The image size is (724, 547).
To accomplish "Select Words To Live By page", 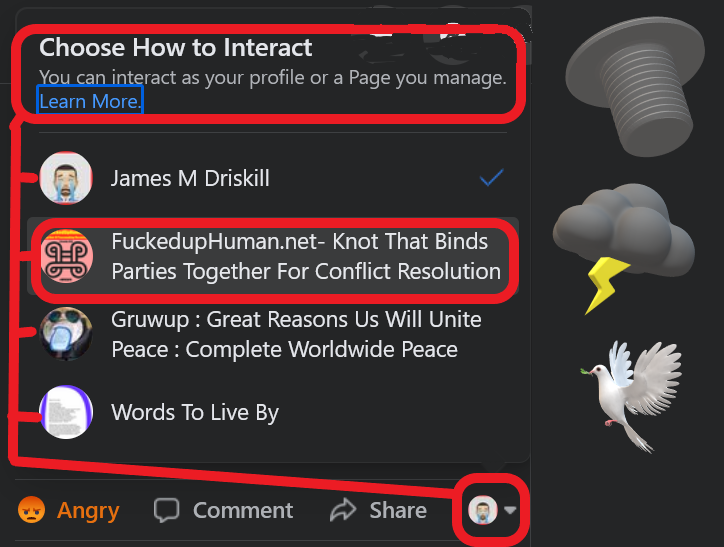I will pyautogui.click(x=273, y=412).
